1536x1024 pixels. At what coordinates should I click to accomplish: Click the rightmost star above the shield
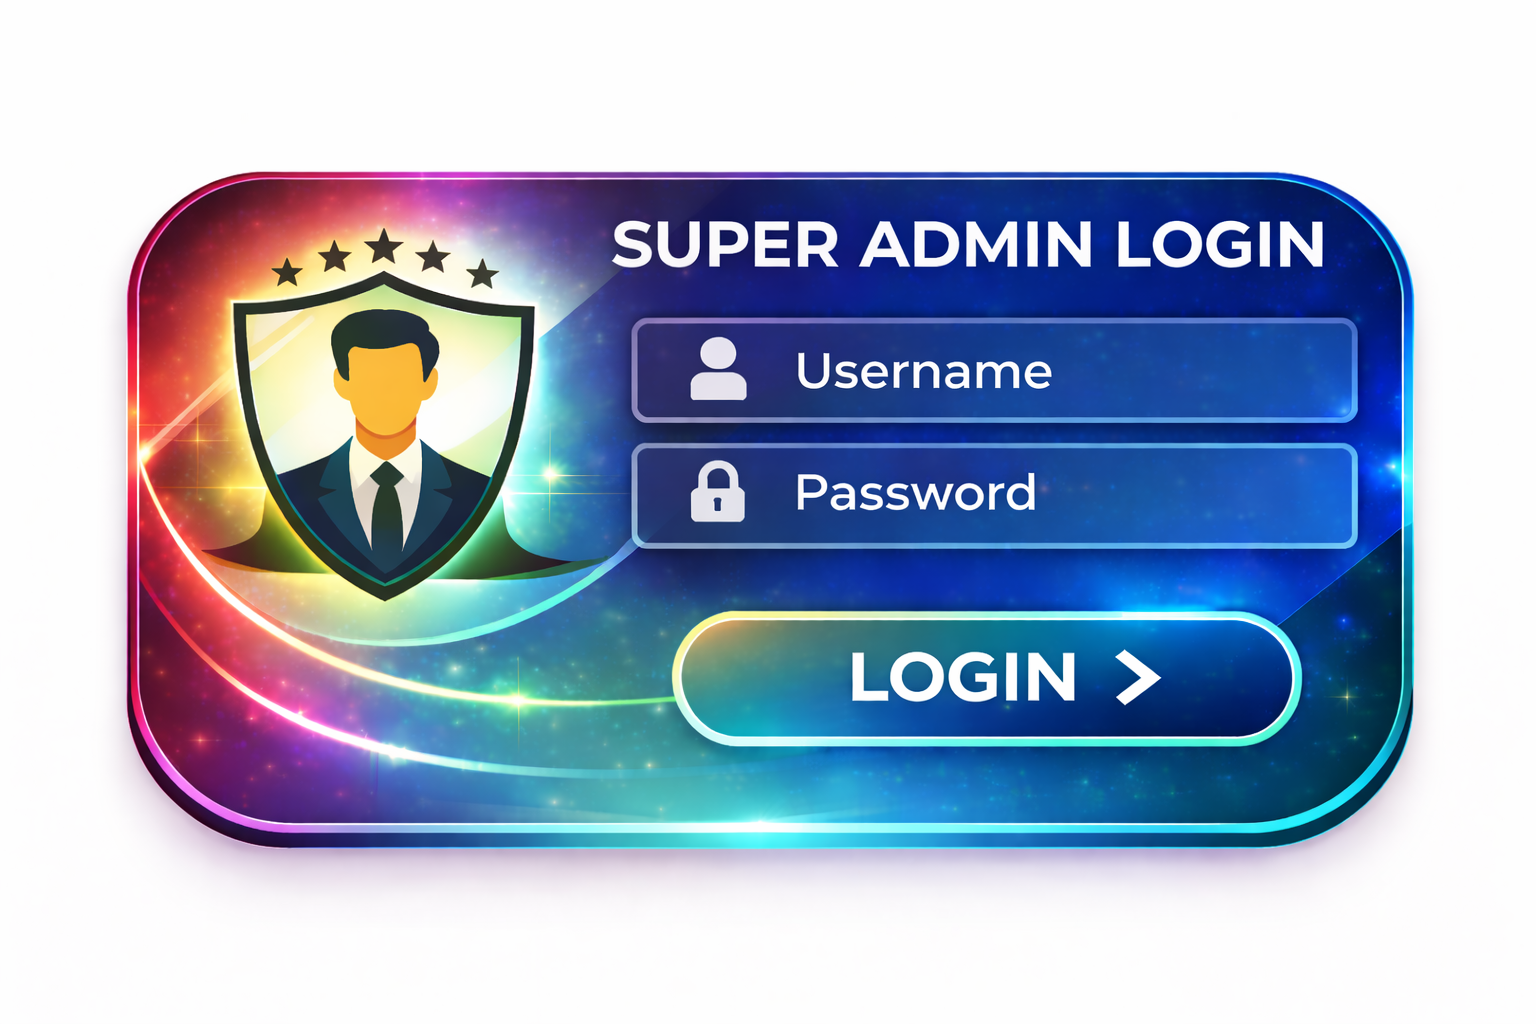tap(483, 272)
